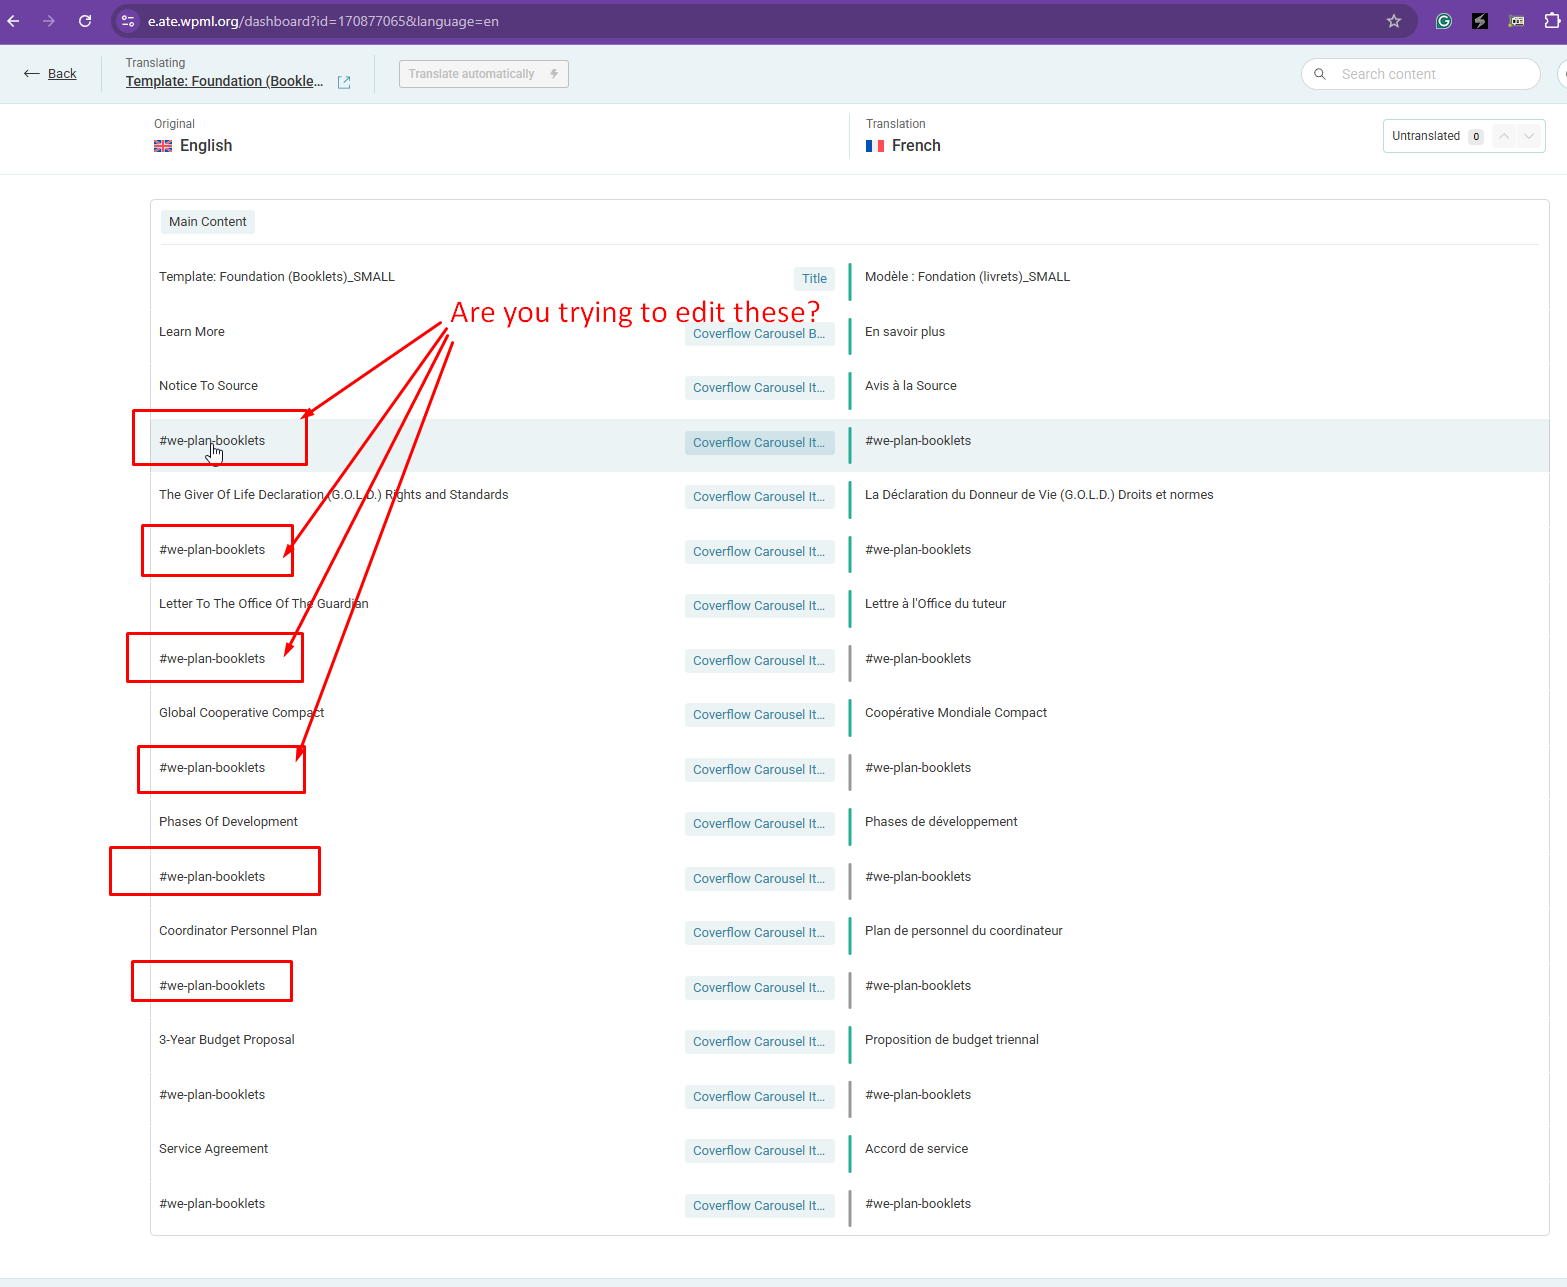This screenshot has height=1287, width=1567.
Task: Open the browser extensions puzzle icon
Action: (x=1552, y=21)
